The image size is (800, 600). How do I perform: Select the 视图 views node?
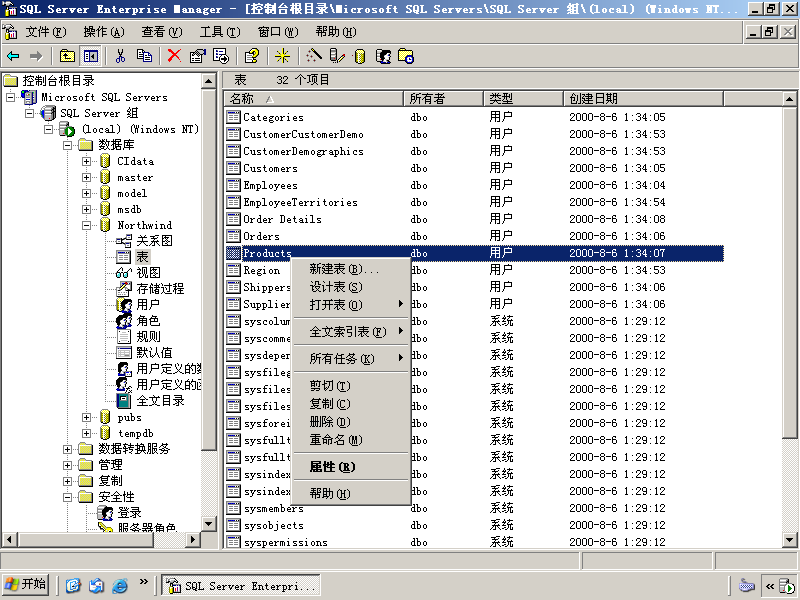point(148,273)
